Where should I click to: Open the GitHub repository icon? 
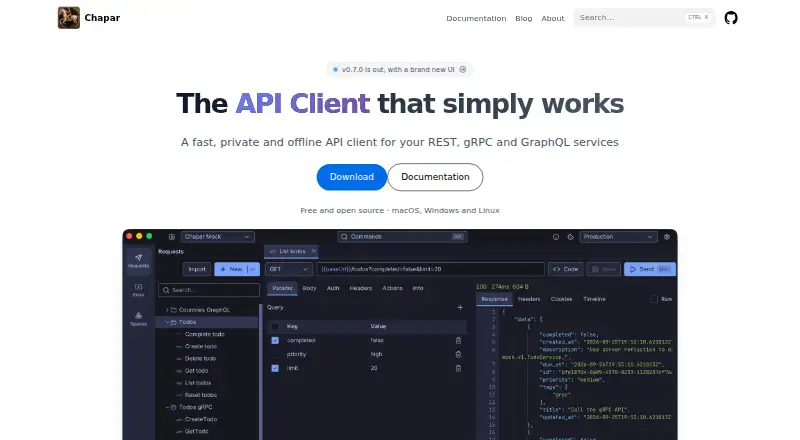point(731,18)
